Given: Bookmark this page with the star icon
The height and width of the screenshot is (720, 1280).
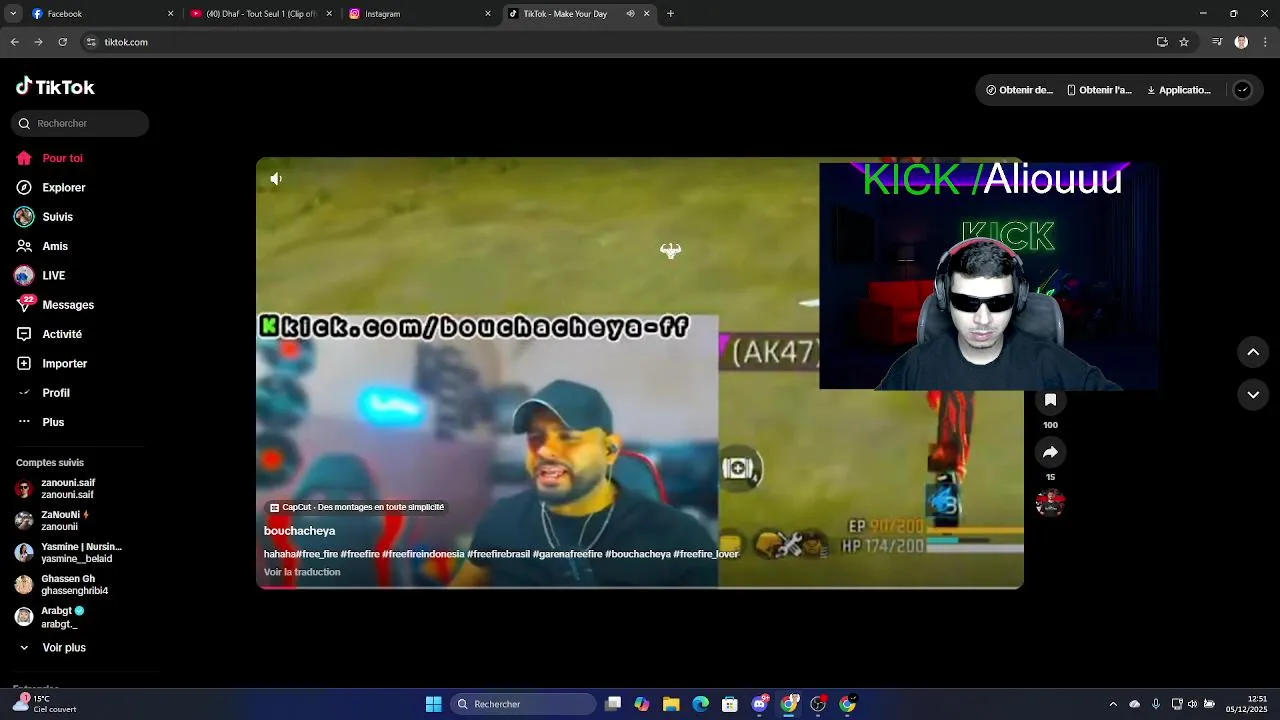Looking at the screenshot, I should click(x=1184, y=42).
